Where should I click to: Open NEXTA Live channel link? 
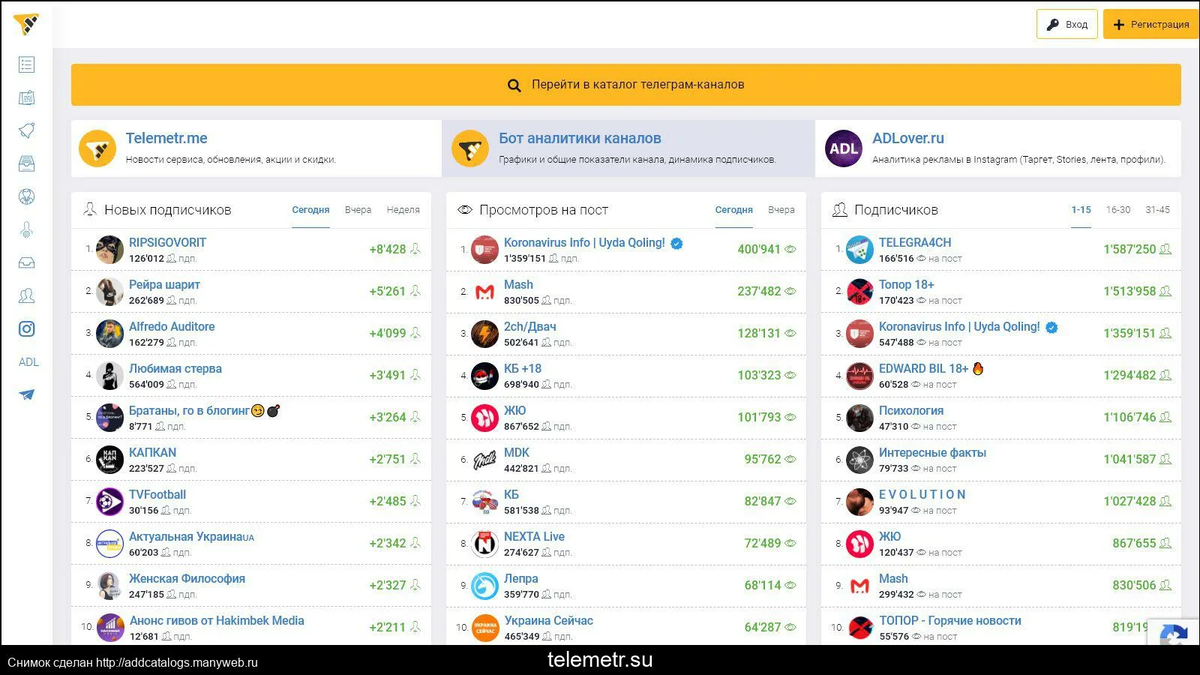click(535, 537)
